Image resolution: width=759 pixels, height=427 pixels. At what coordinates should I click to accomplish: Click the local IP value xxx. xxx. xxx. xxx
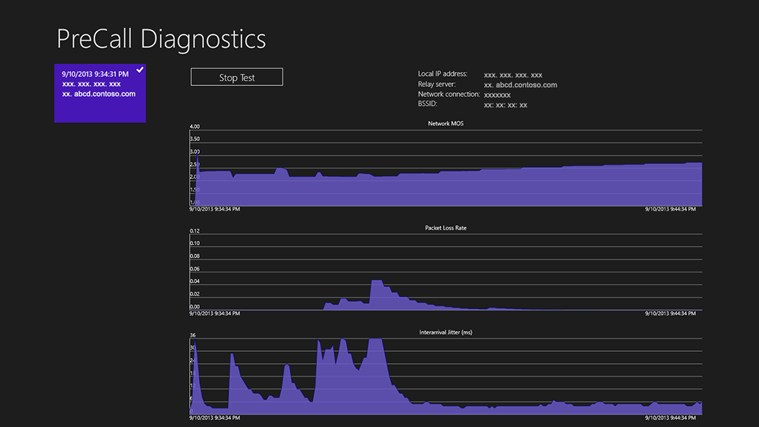coord(513,75)
